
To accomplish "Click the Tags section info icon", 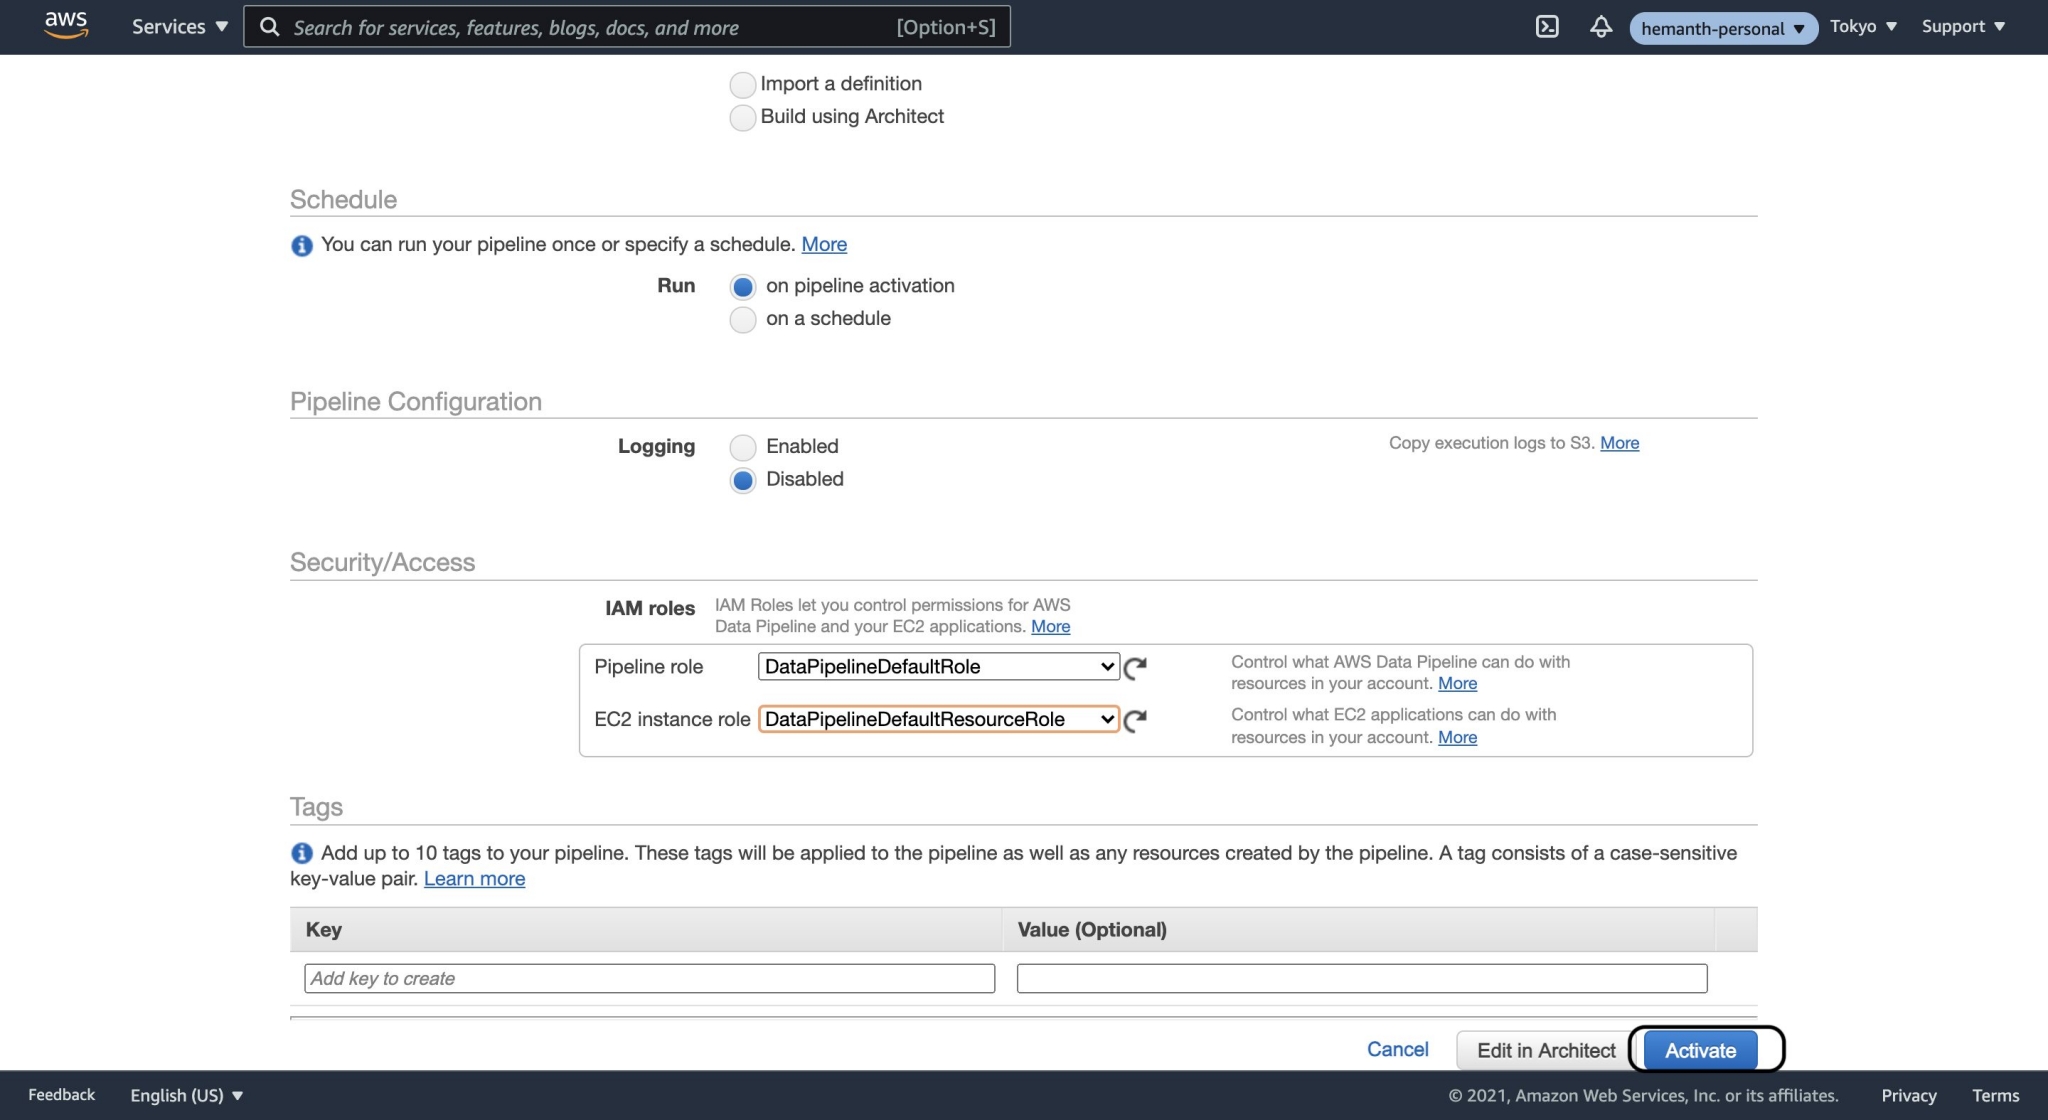I will 301,853.
